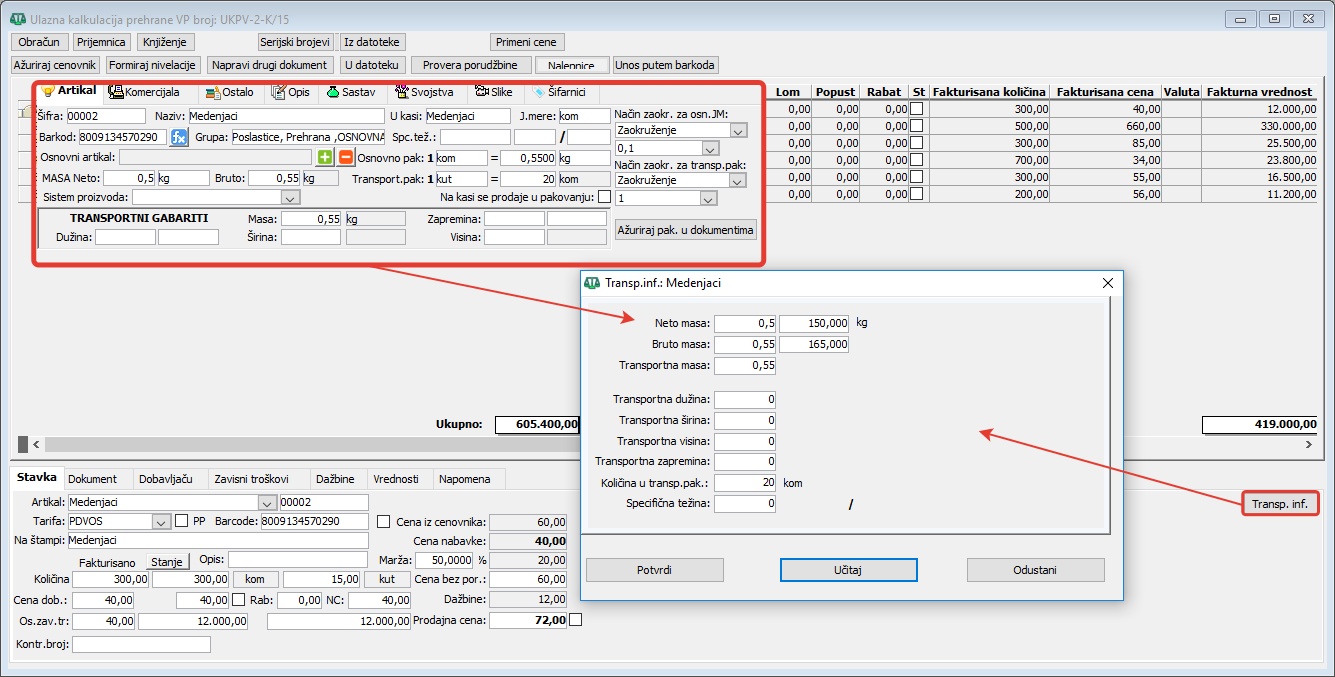This screenshot has height=677, width=1335.
Task: Cancel with the Odustani button
Action: pos(1036,570)
